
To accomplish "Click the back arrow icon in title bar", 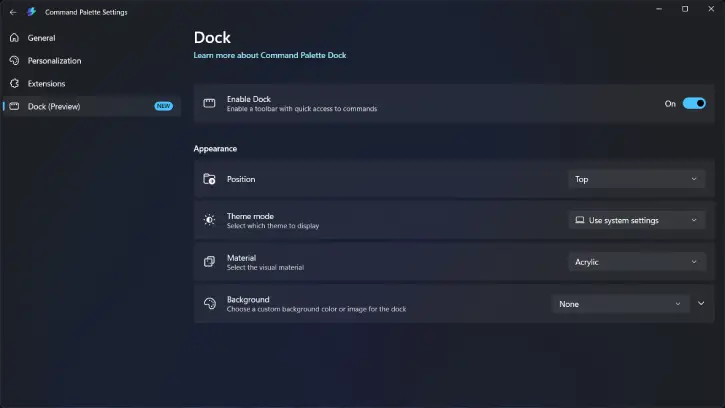I will [13, 12].
